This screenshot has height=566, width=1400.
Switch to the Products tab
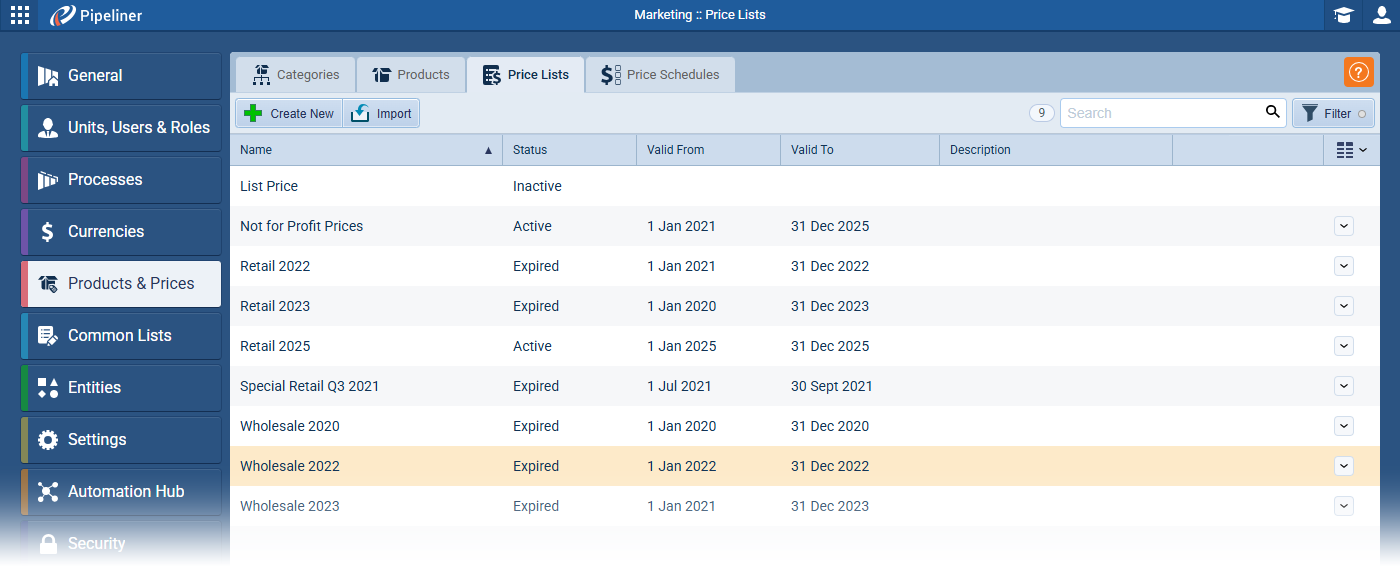click(x=411, y=75)
